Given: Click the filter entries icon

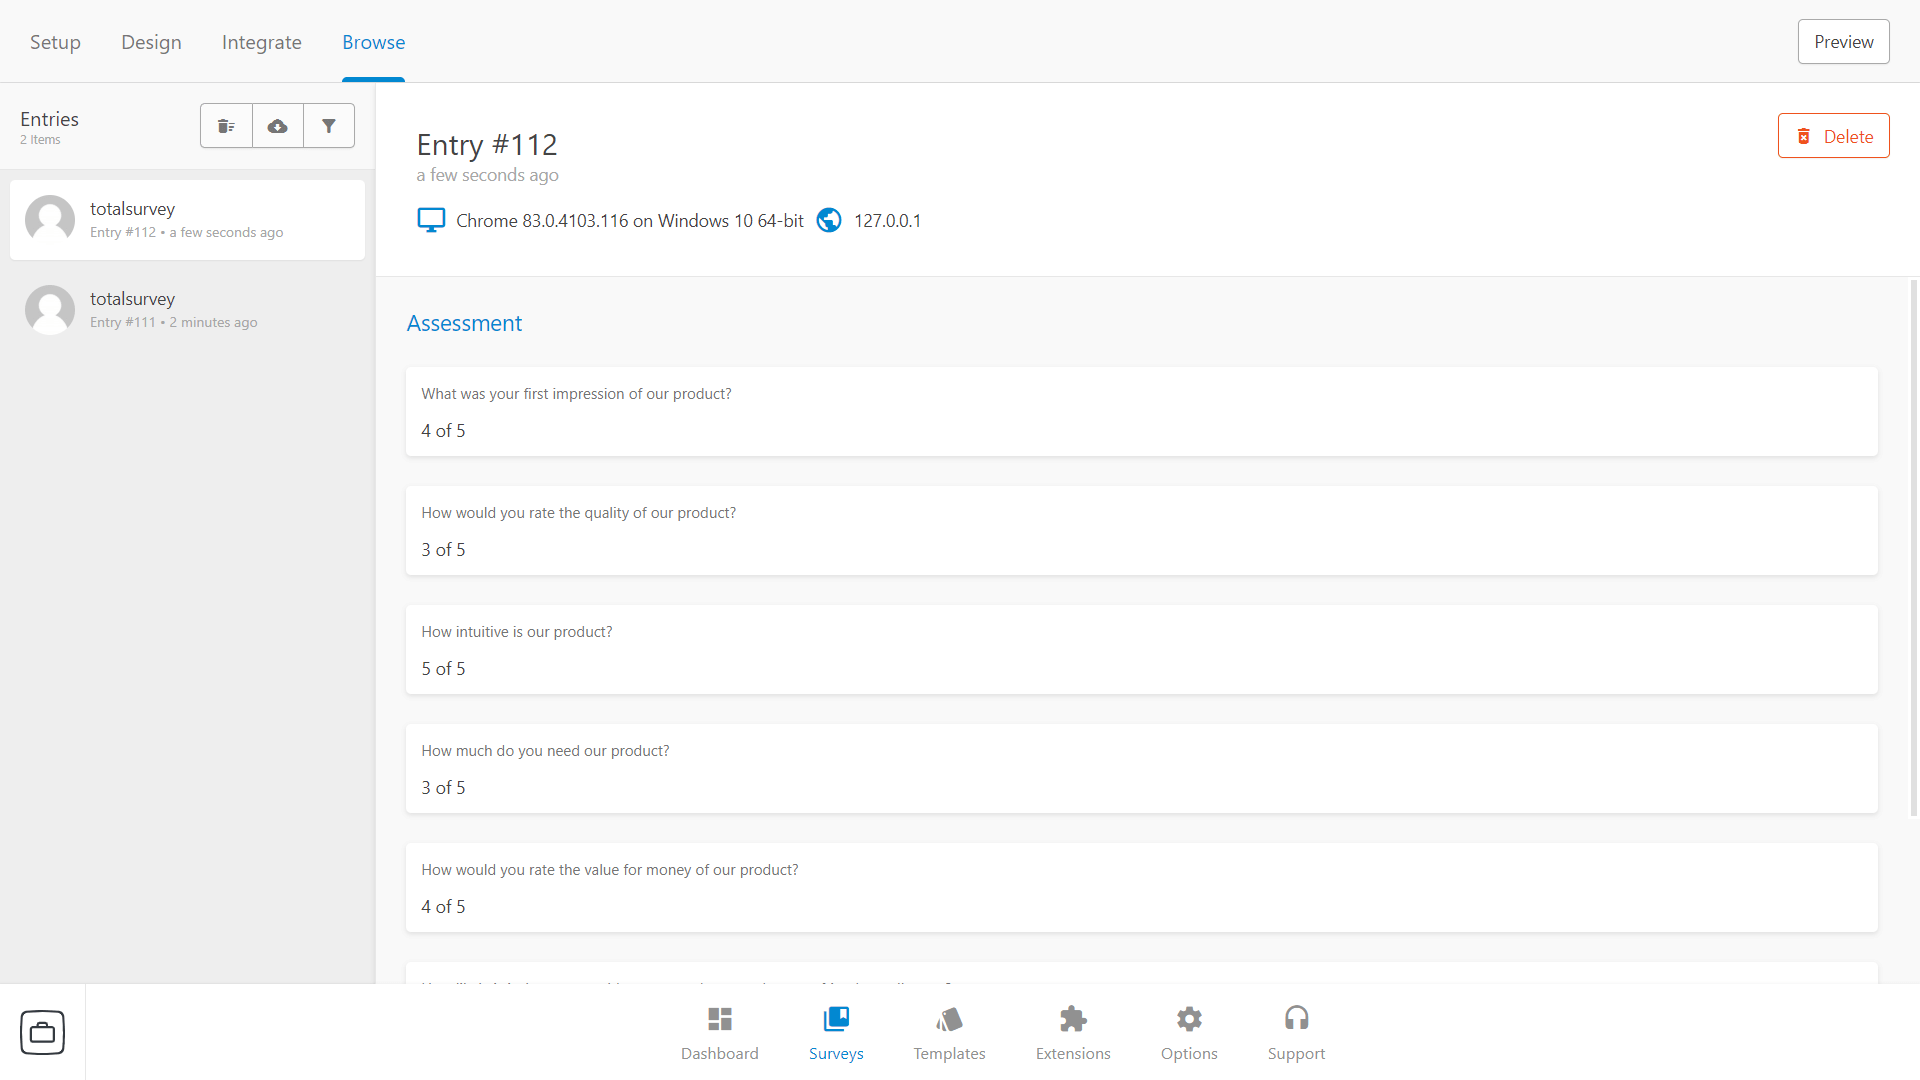Looking at the screenshot, I should (x=327, y=125).
